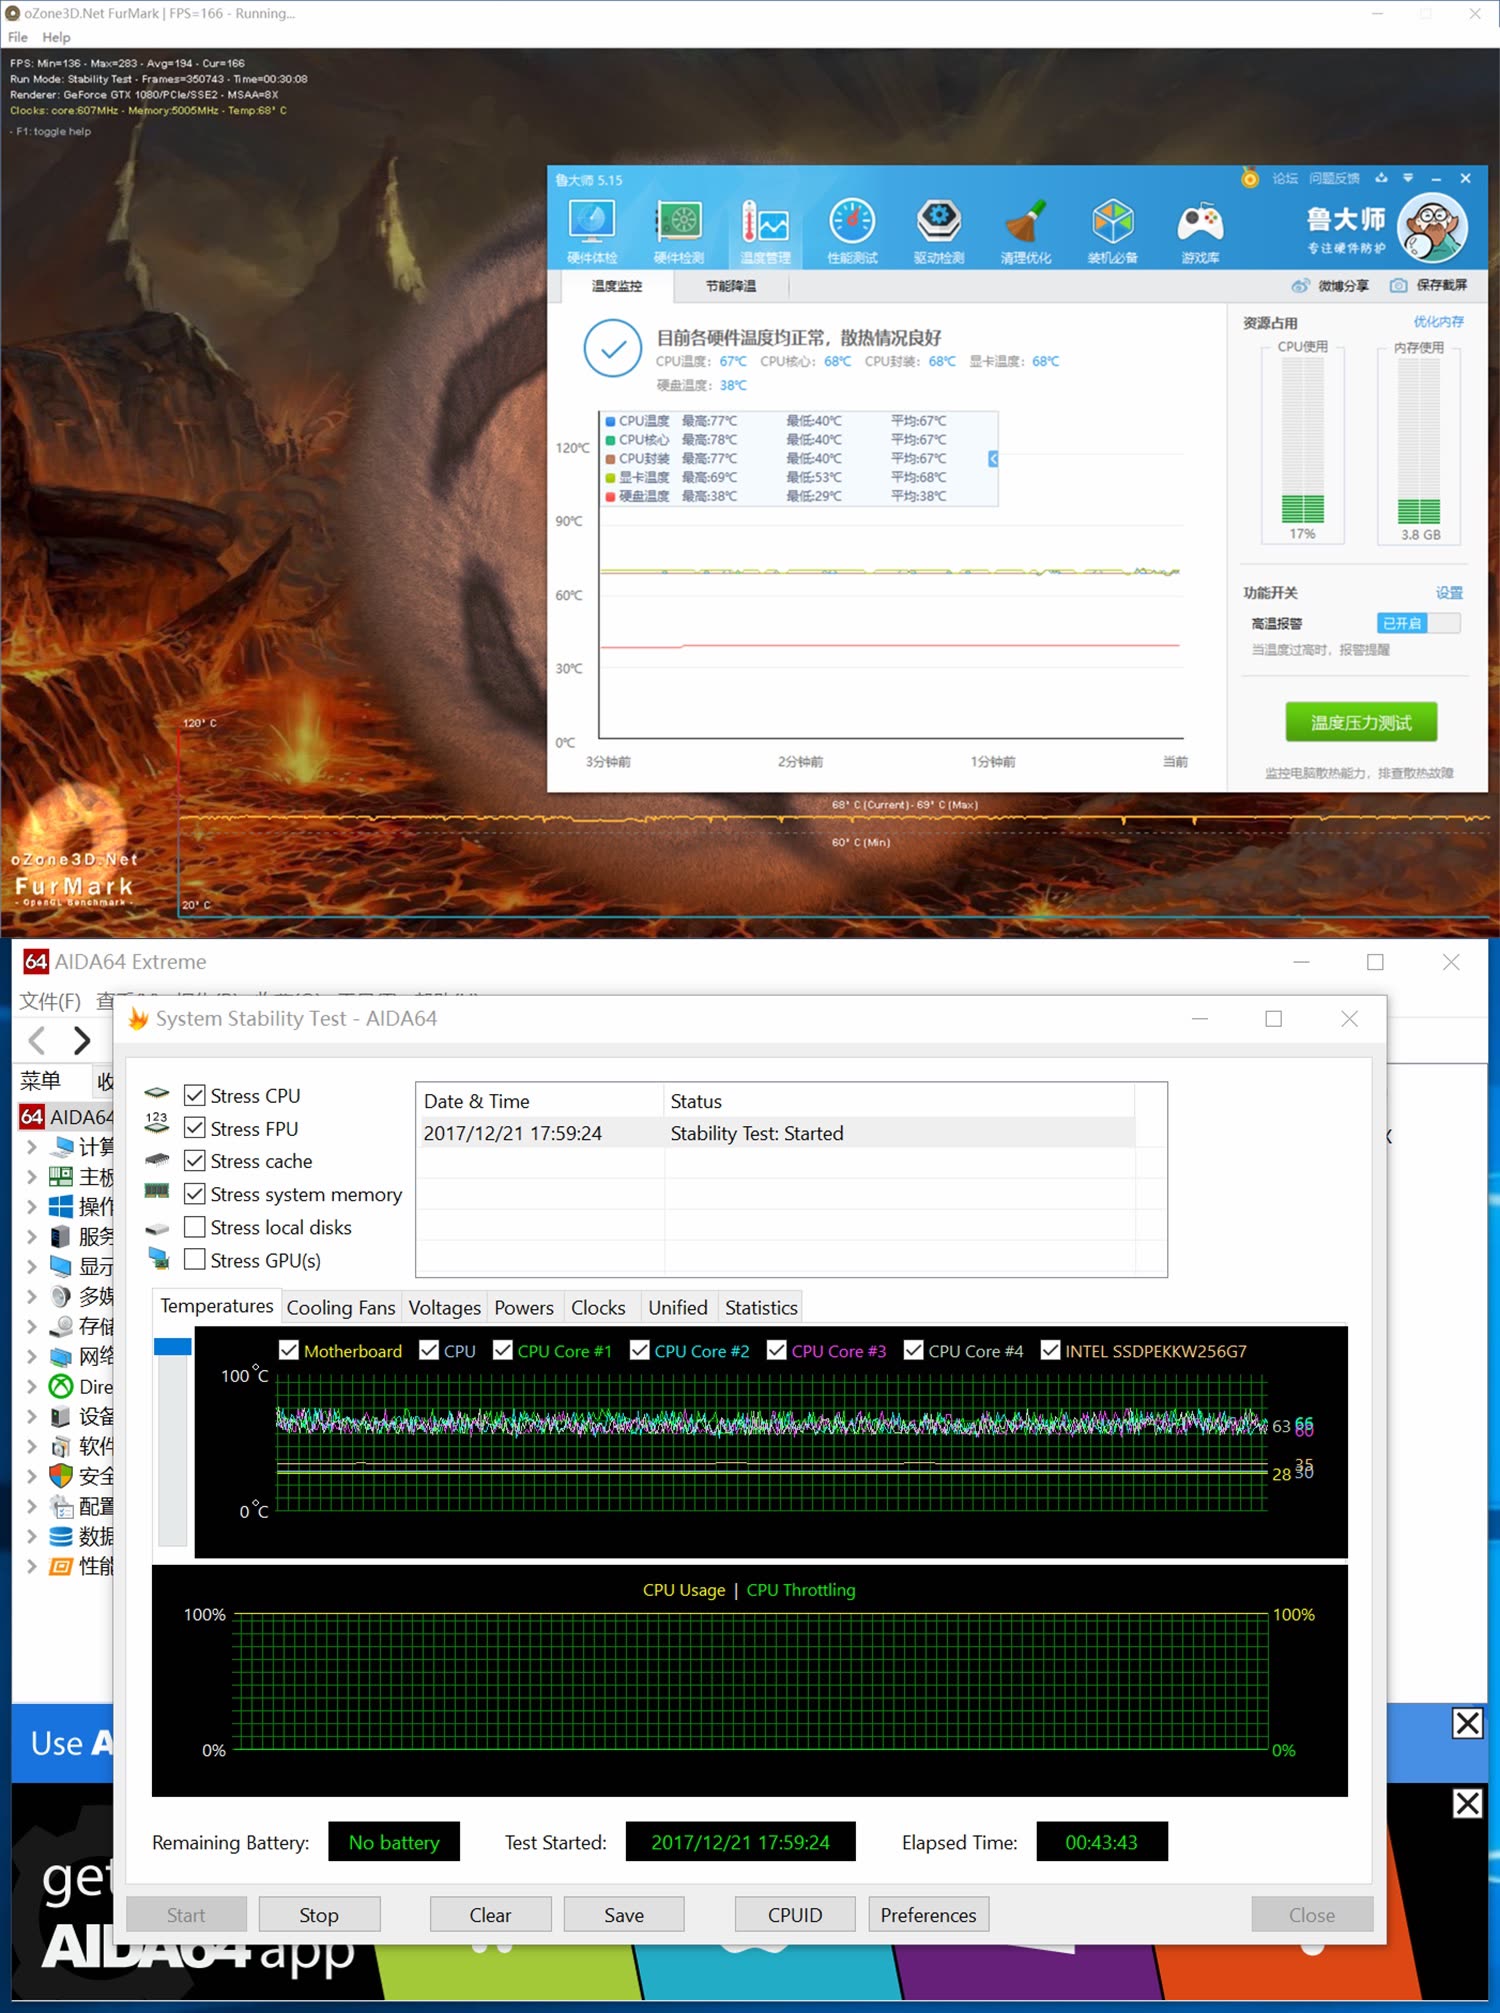Screen dimensions: 1500x2013
Task: Click the blue temperature graph scale slider
Action: click(x=172, y=1347)
